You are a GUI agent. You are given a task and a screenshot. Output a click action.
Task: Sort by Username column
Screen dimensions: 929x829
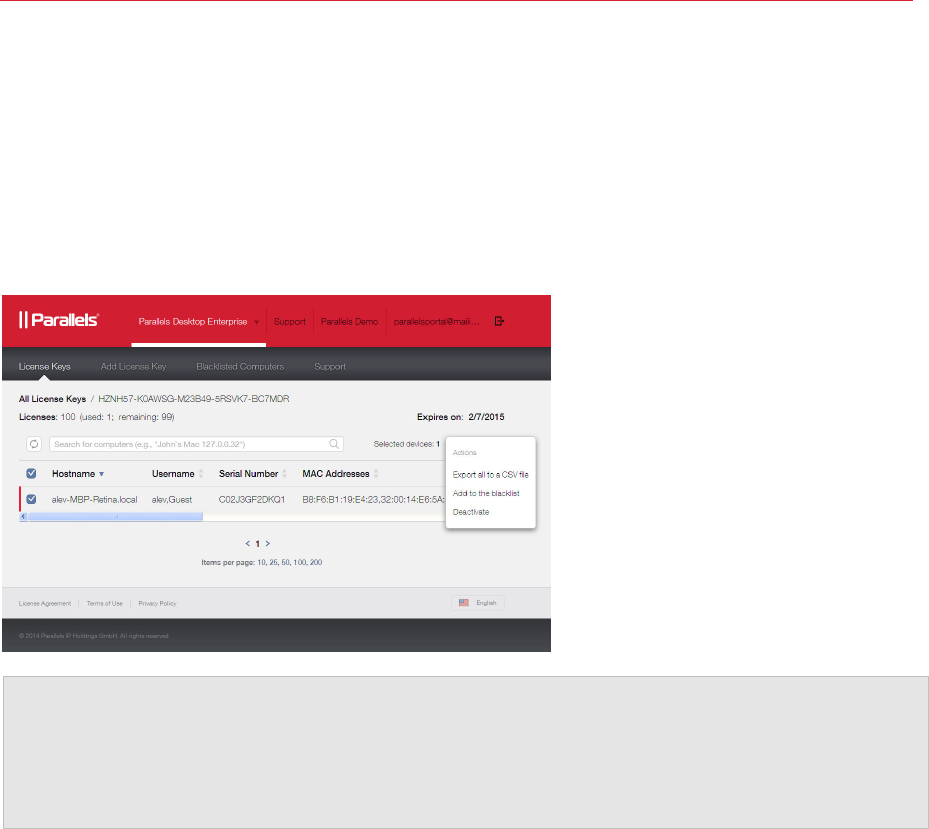coord(177,473)
